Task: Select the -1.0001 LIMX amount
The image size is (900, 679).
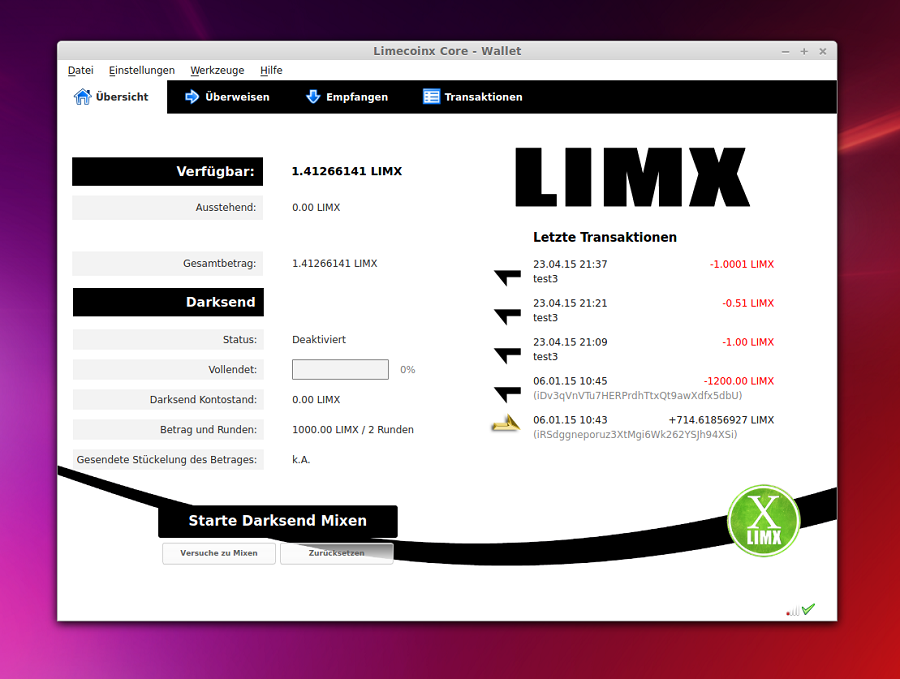Action: click(x=742, y=265)
